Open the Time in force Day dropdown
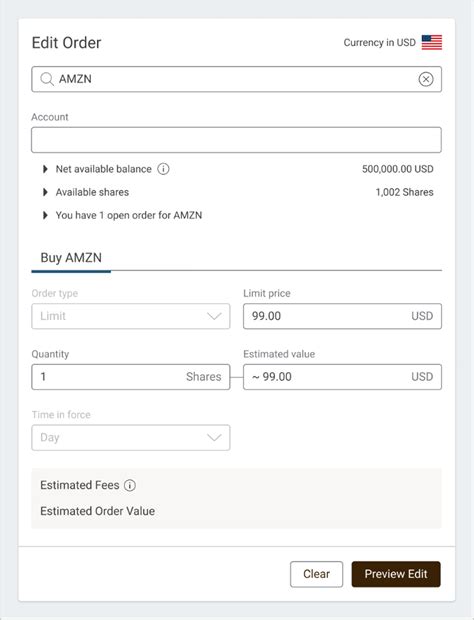This screenshot has width=474, height=620. (131, 437)
